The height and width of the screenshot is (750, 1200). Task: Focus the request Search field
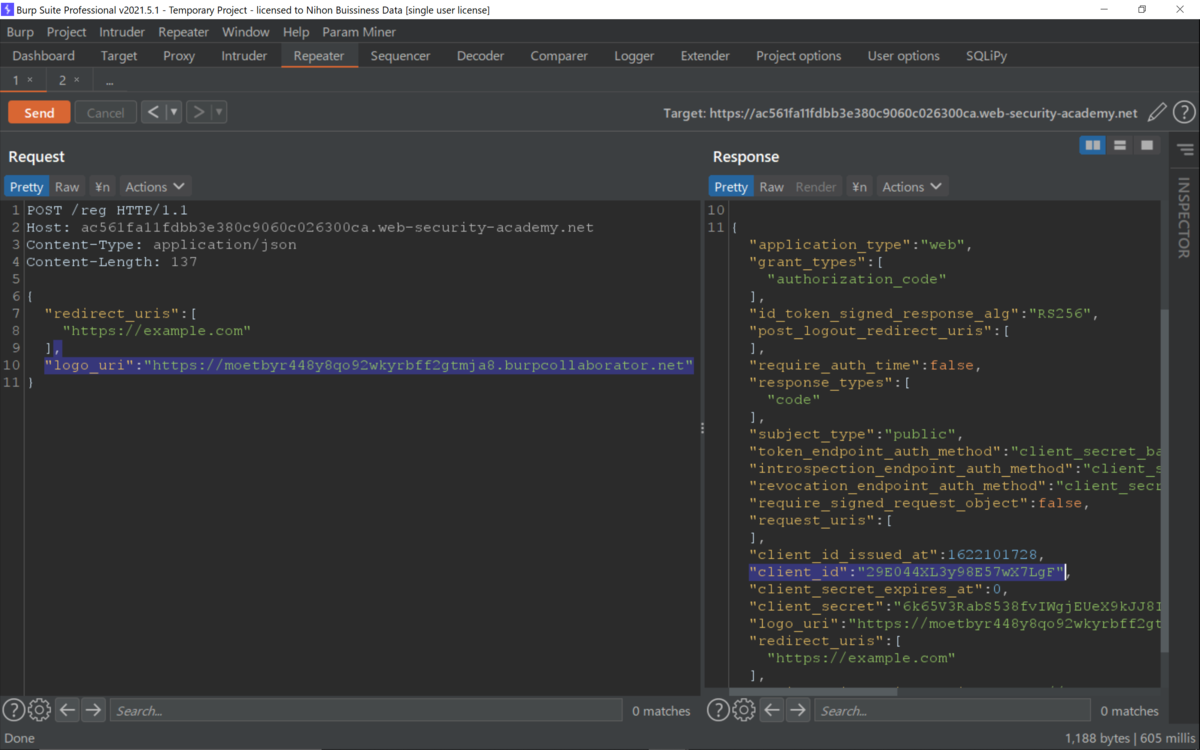[365, 711]
